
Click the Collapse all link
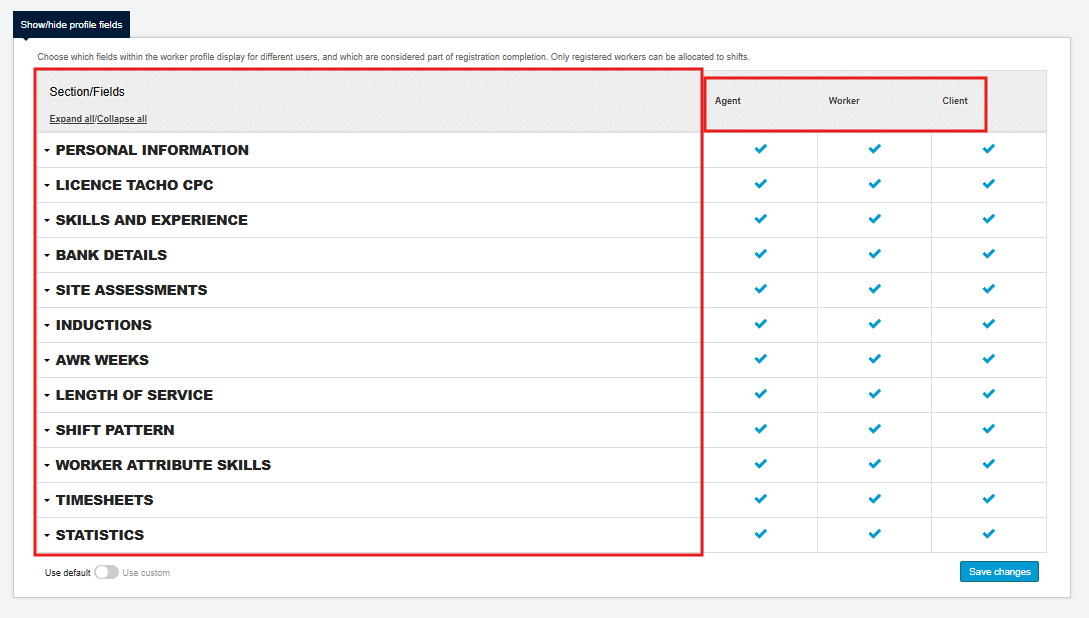point(121,118)
